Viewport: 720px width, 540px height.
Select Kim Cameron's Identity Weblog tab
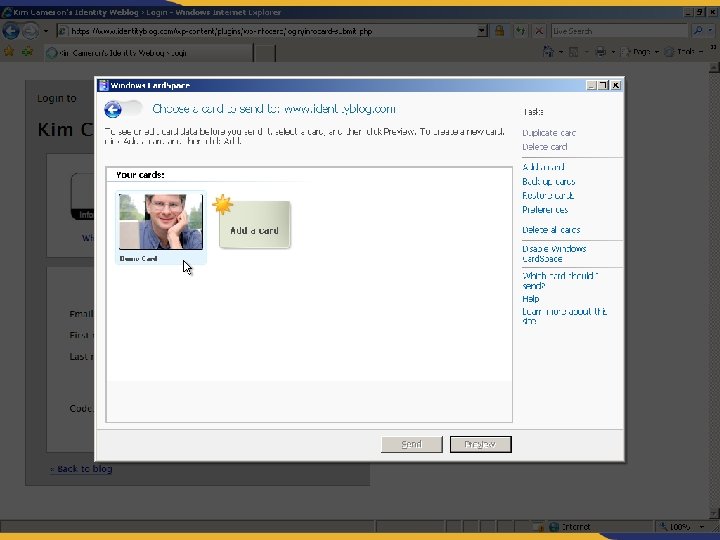coord(149,53)
